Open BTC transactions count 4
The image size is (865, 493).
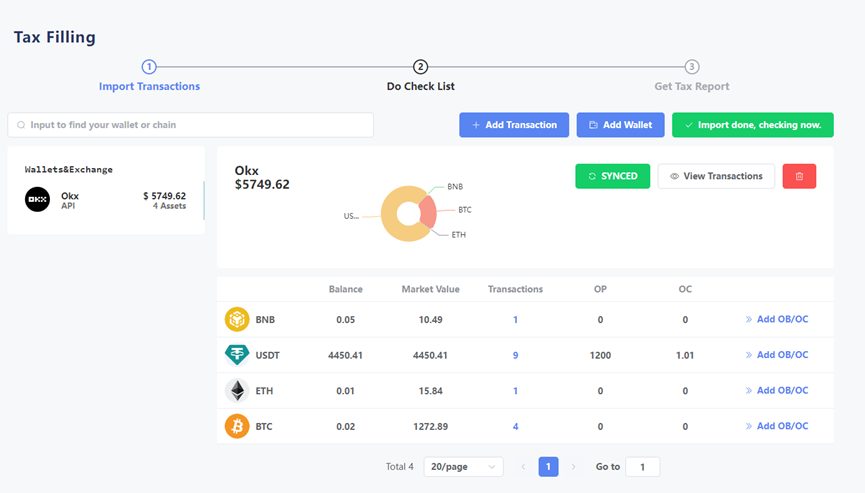515,426
